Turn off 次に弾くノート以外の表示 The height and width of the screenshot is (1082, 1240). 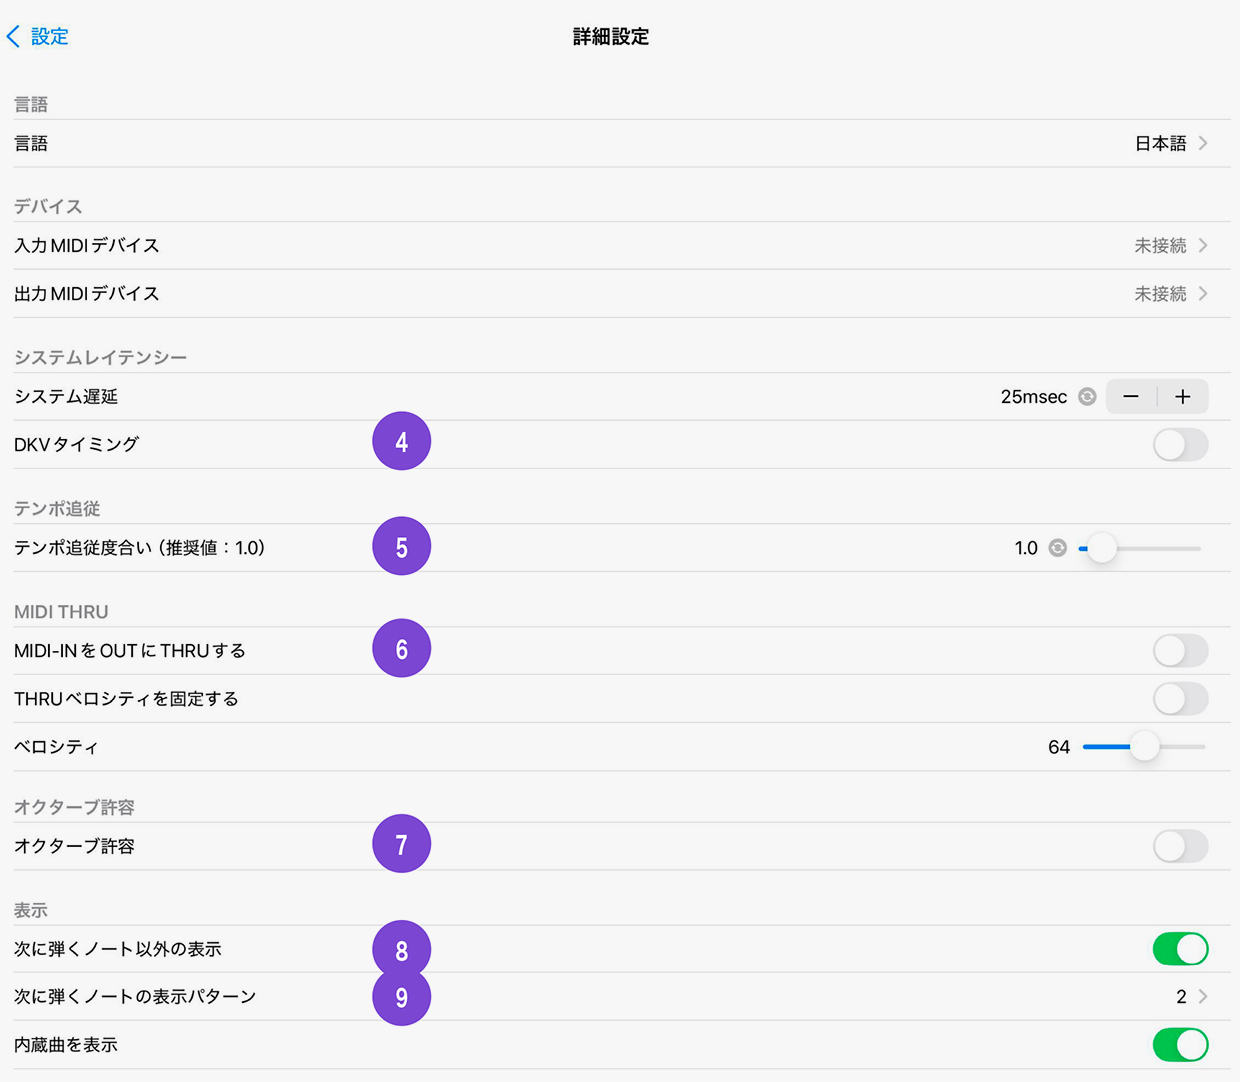pos(1180,949)
